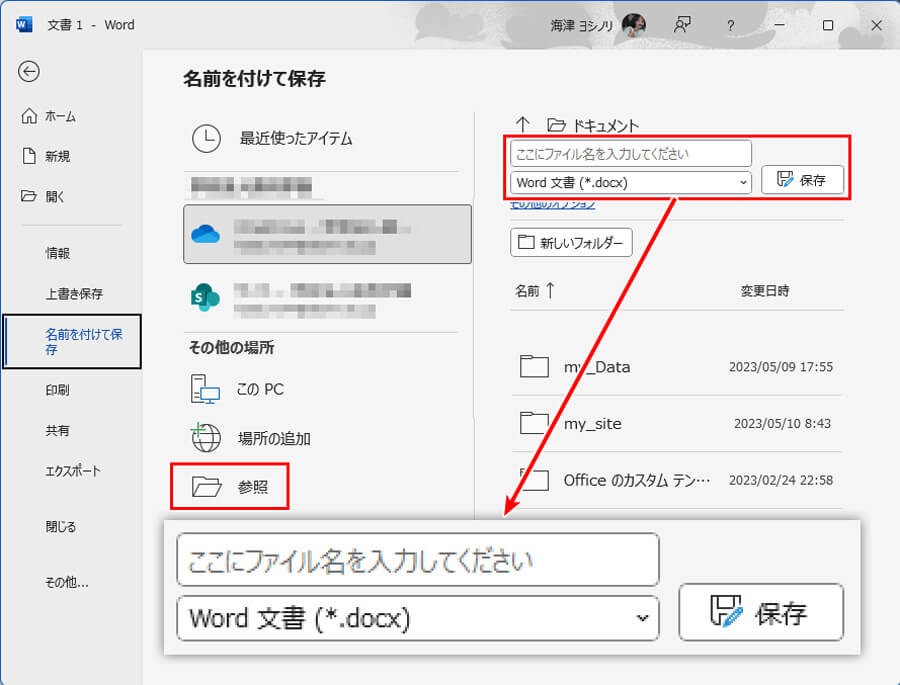Open the my_Data folder
This screenshot has height=685, width=900.
(677, 367)
